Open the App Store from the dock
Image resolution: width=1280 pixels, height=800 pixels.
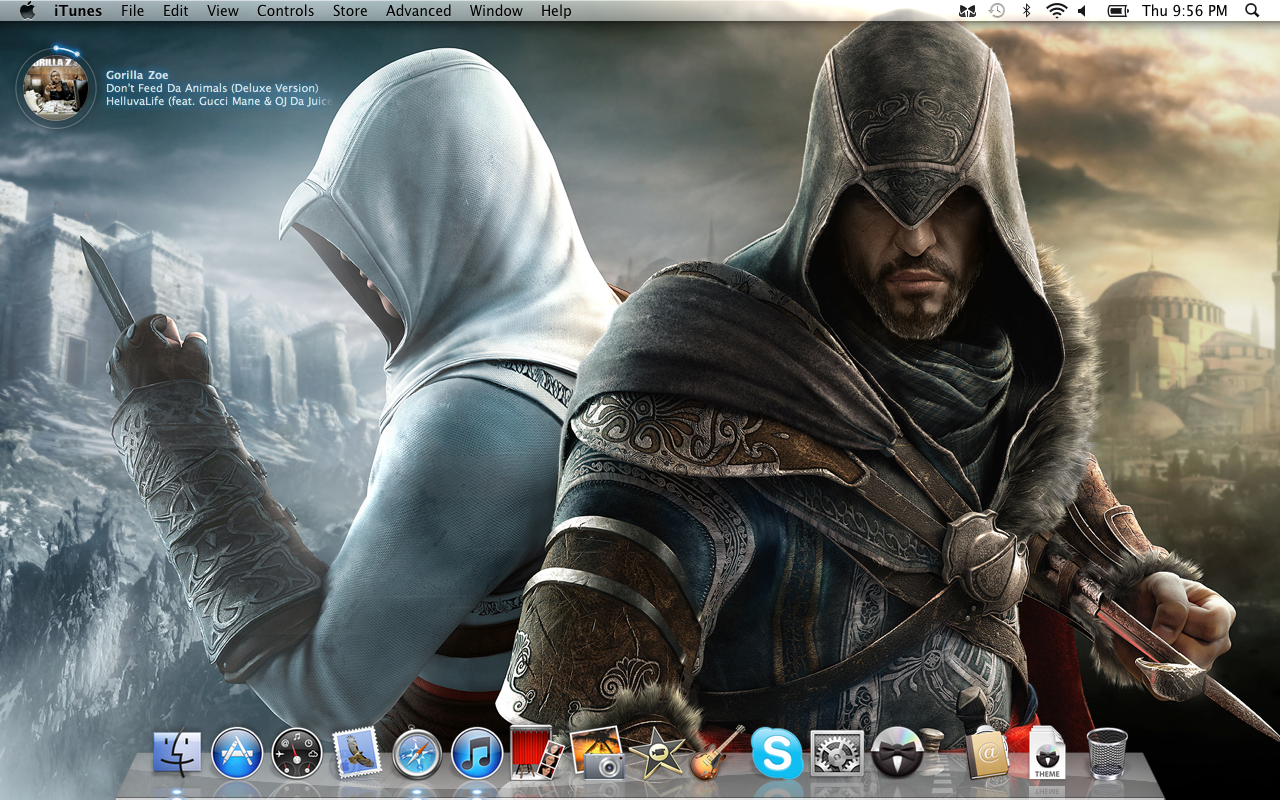click(237, 753)
